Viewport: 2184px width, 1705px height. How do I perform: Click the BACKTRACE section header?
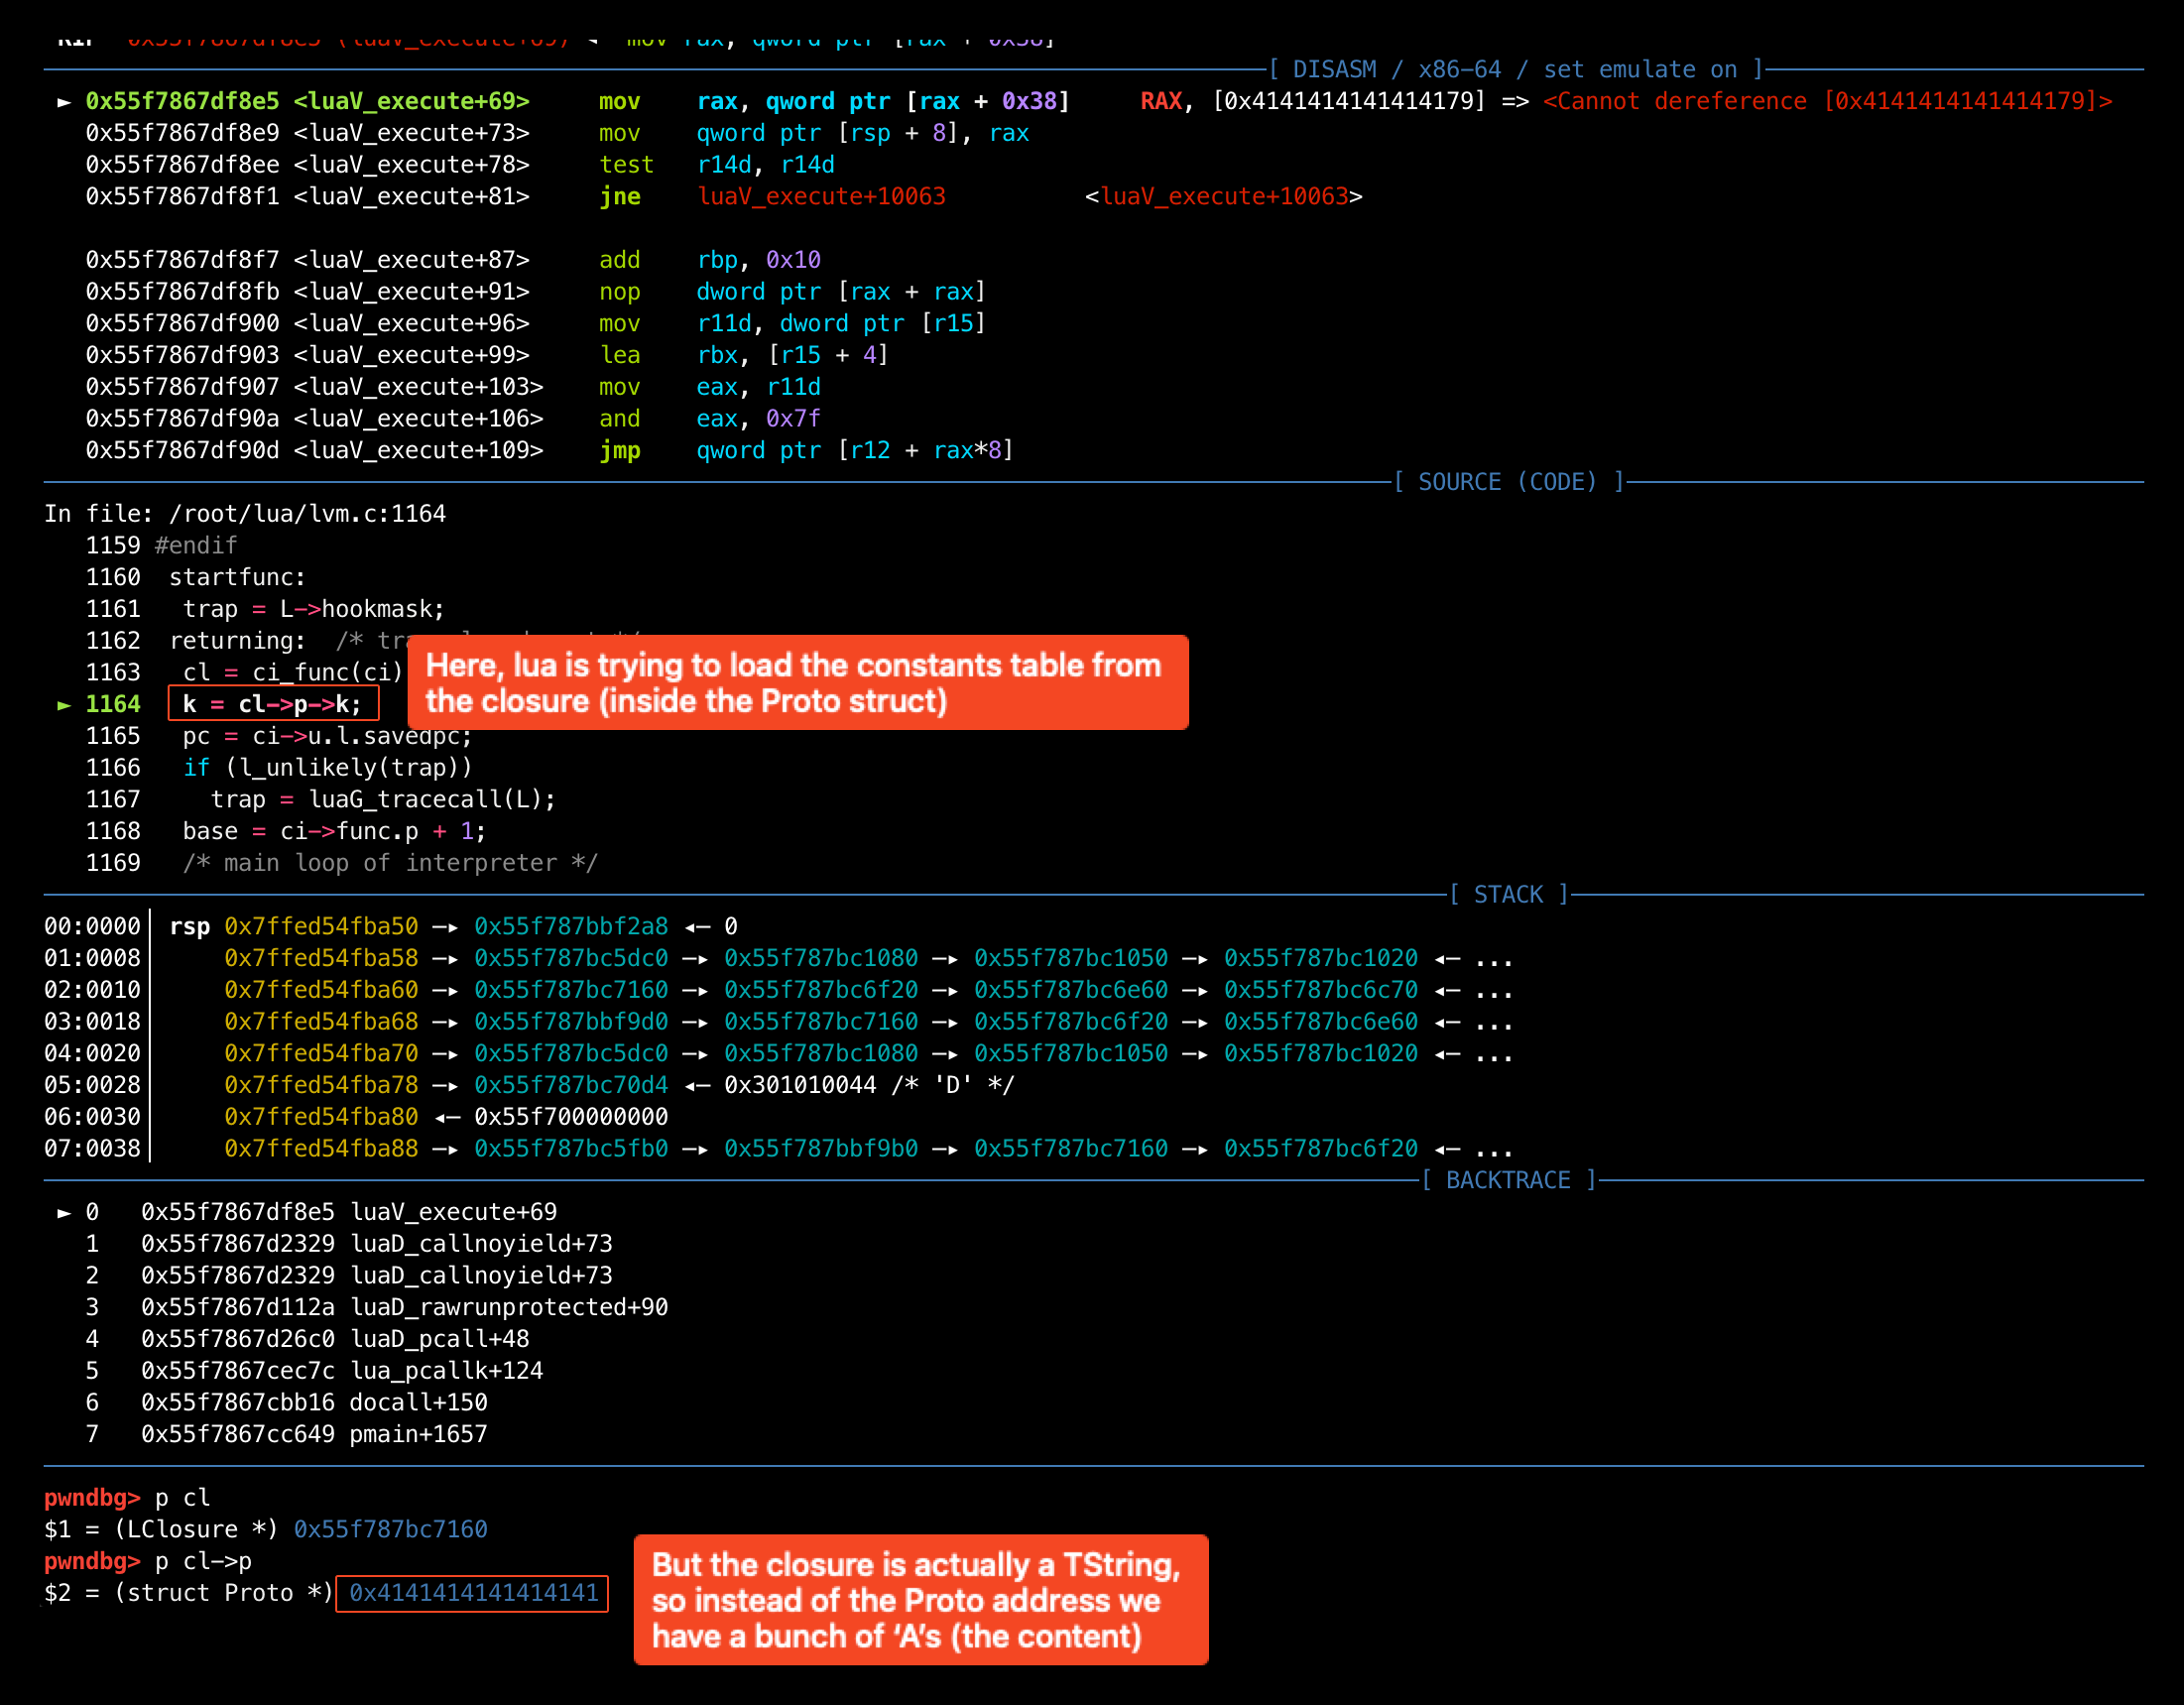pyautogui.click(x=1508, y=1181)
